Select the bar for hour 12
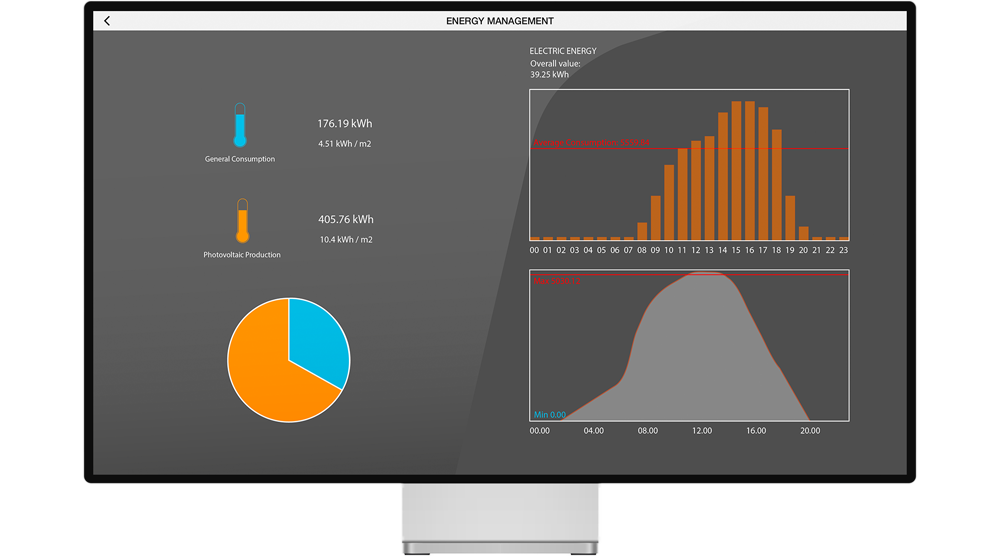The height and width of the screenshot is (556, 1000). coord(696,190)
